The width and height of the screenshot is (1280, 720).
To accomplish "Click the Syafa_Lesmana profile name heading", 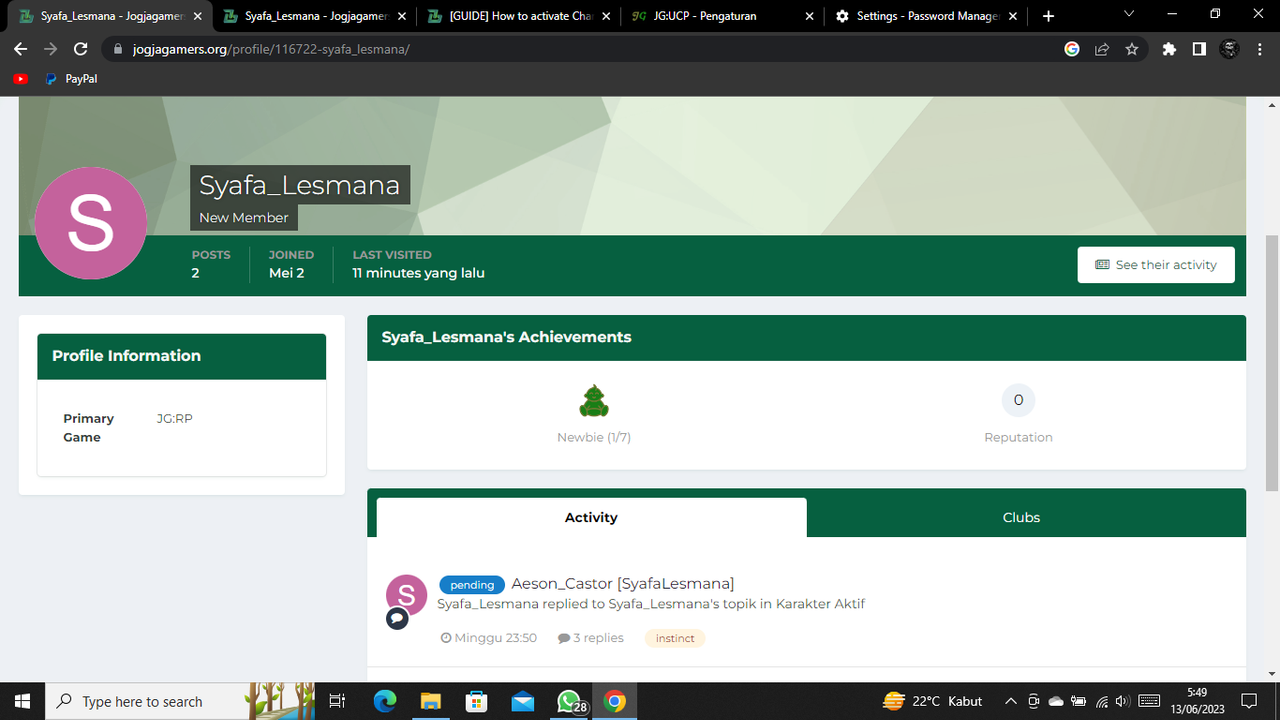I will [299, 185].
